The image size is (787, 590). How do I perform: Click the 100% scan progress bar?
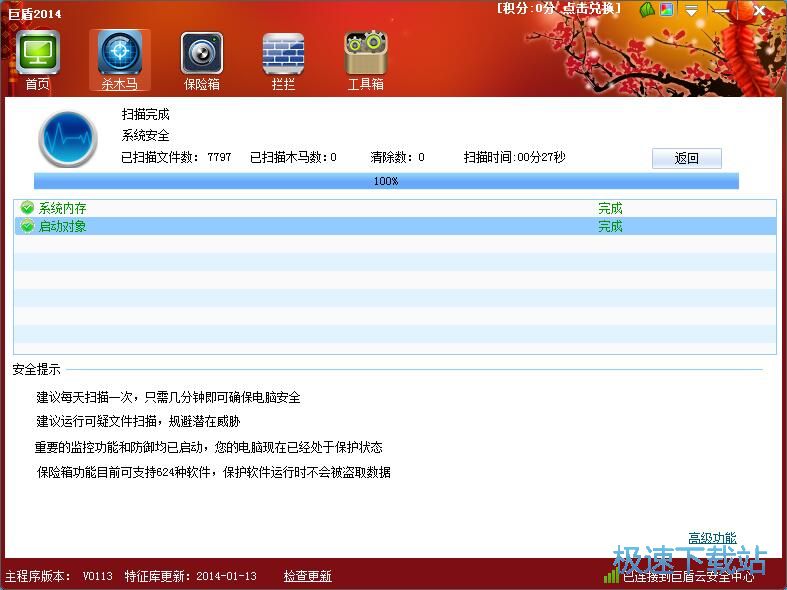click(386, 181)
